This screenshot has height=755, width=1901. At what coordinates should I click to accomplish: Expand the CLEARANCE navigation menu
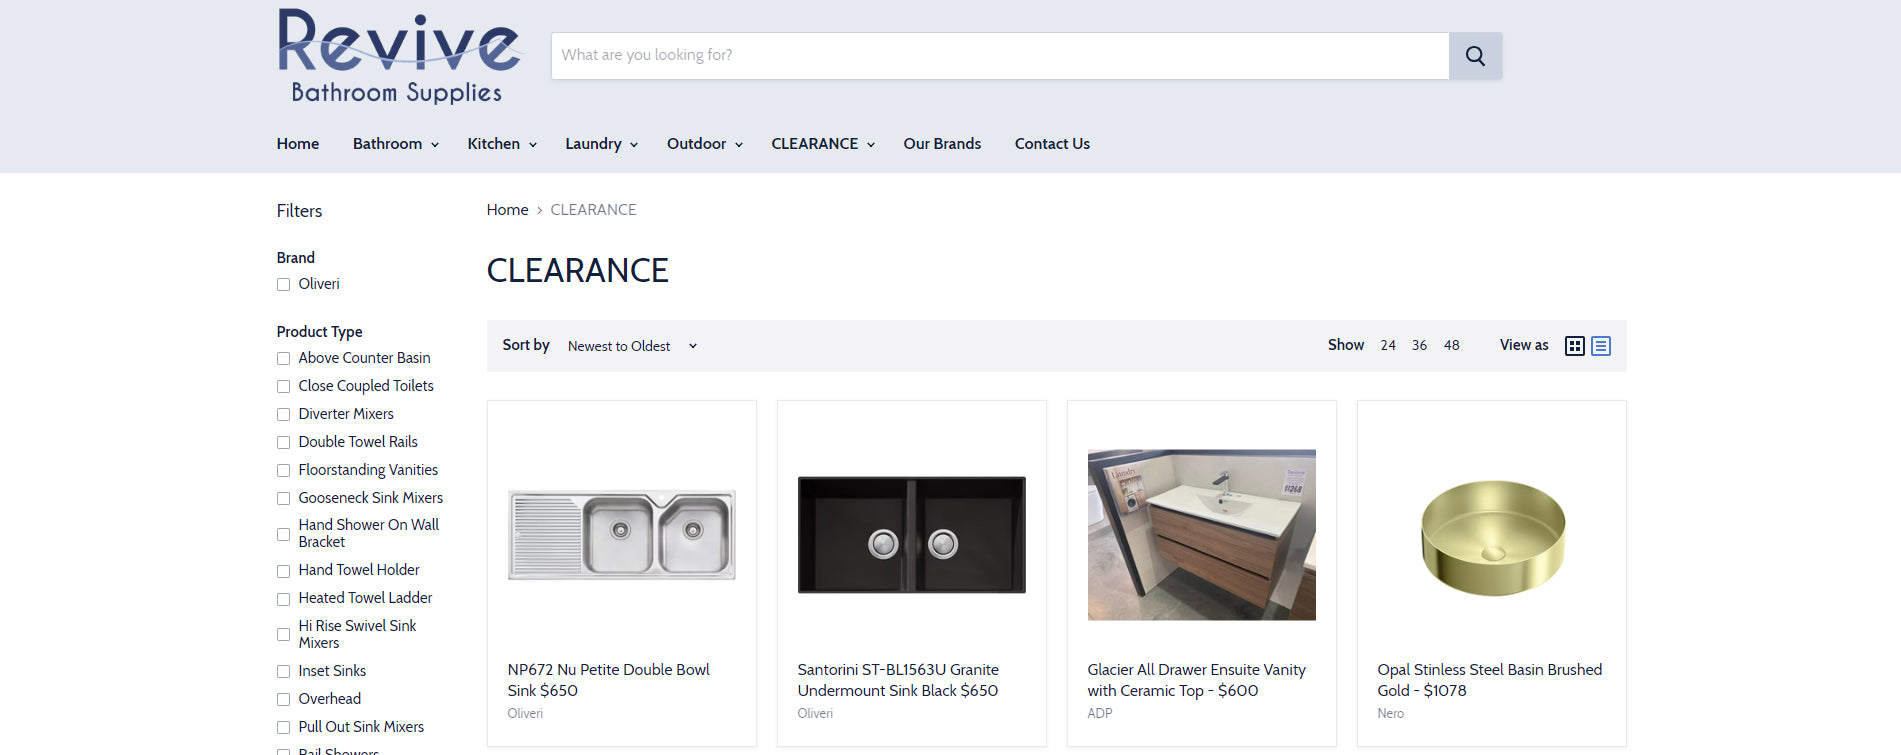click(x=822, y=144)
